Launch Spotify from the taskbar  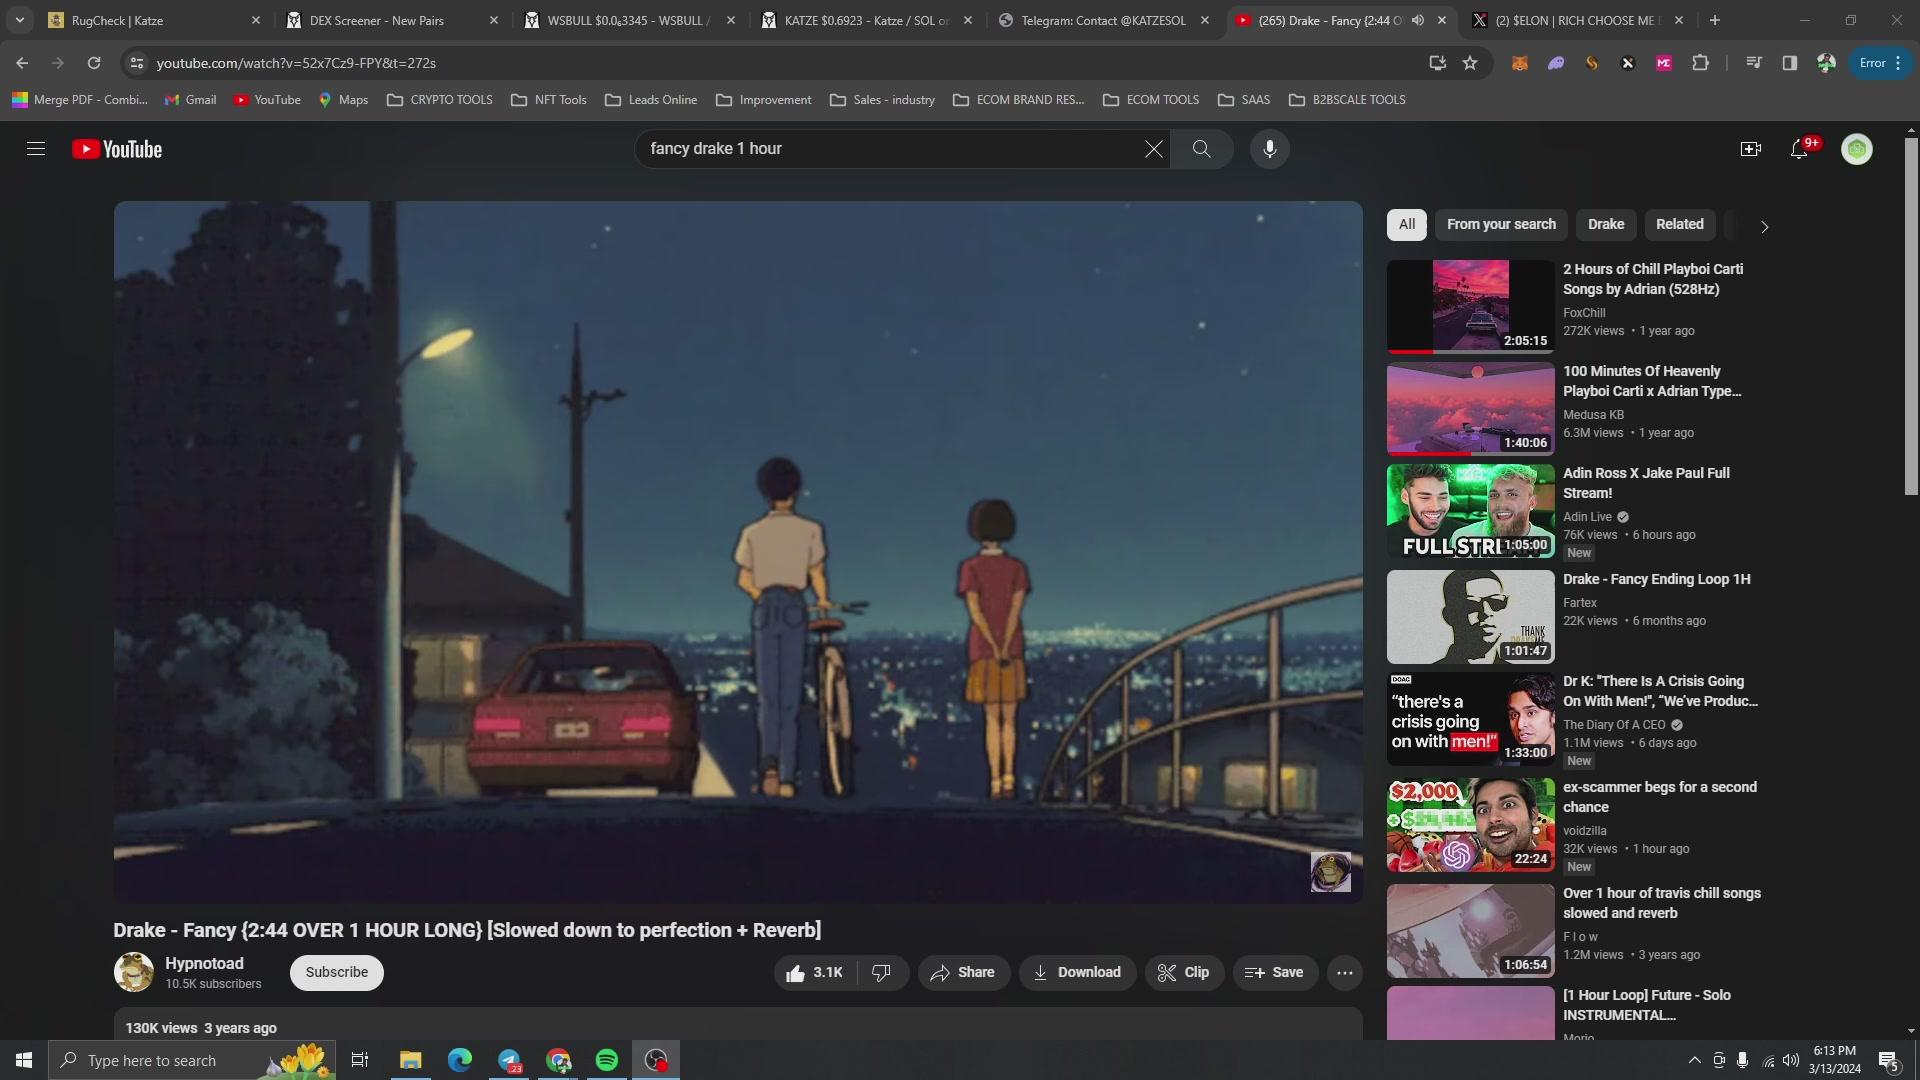pyautogui.click(x=607, y=1060)
